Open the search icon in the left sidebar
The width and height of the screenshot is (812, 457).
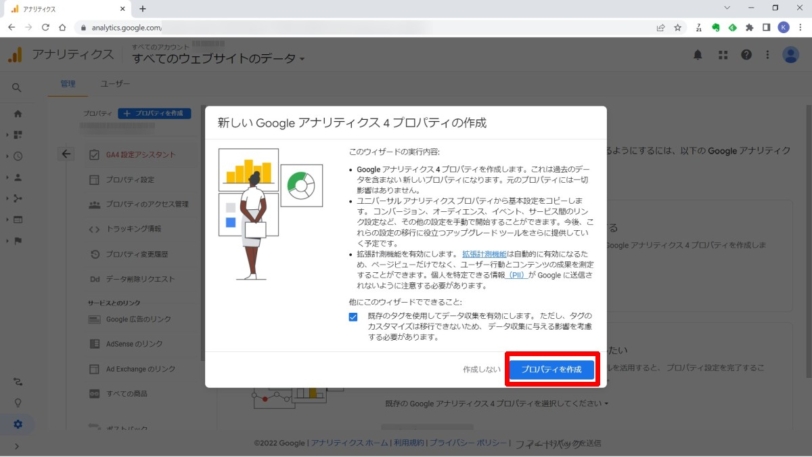pyautogui.click(x=17, y=88)
